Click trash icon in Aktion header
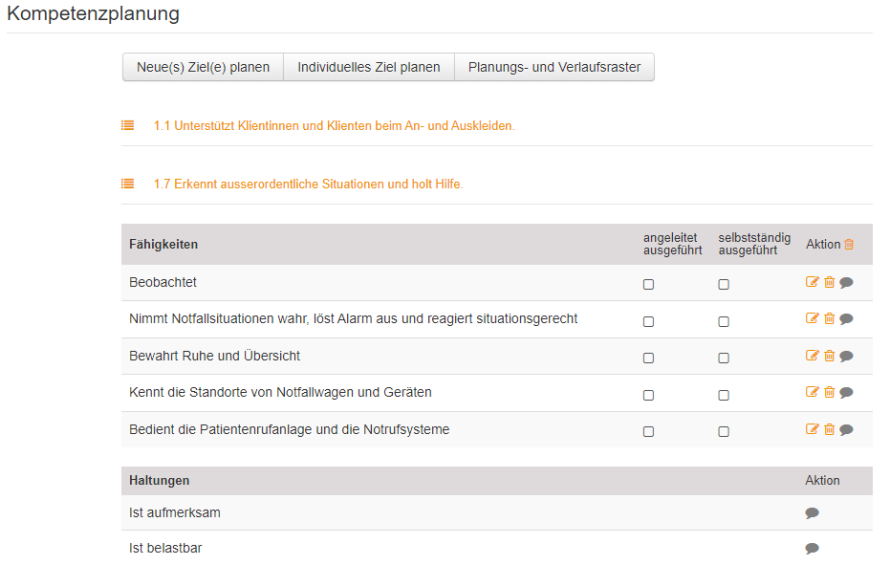 [x=849, y=244]
